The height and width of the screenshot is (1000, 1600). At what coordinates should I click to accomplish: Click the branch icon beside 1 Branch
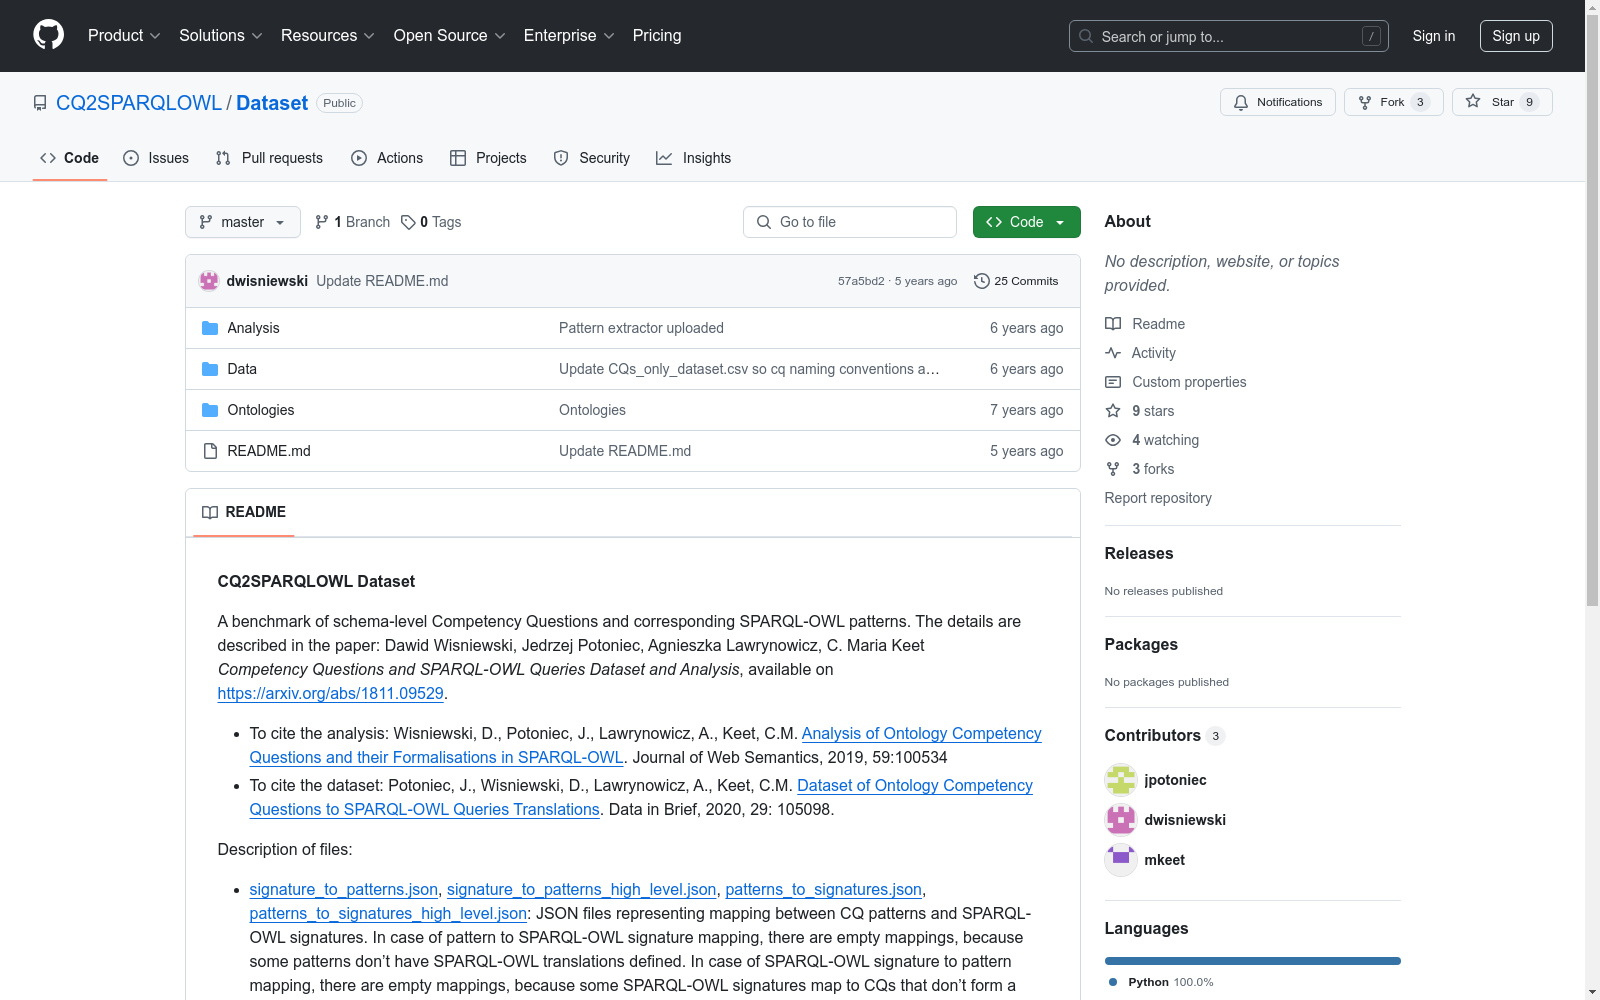click(x=322, y=222)
